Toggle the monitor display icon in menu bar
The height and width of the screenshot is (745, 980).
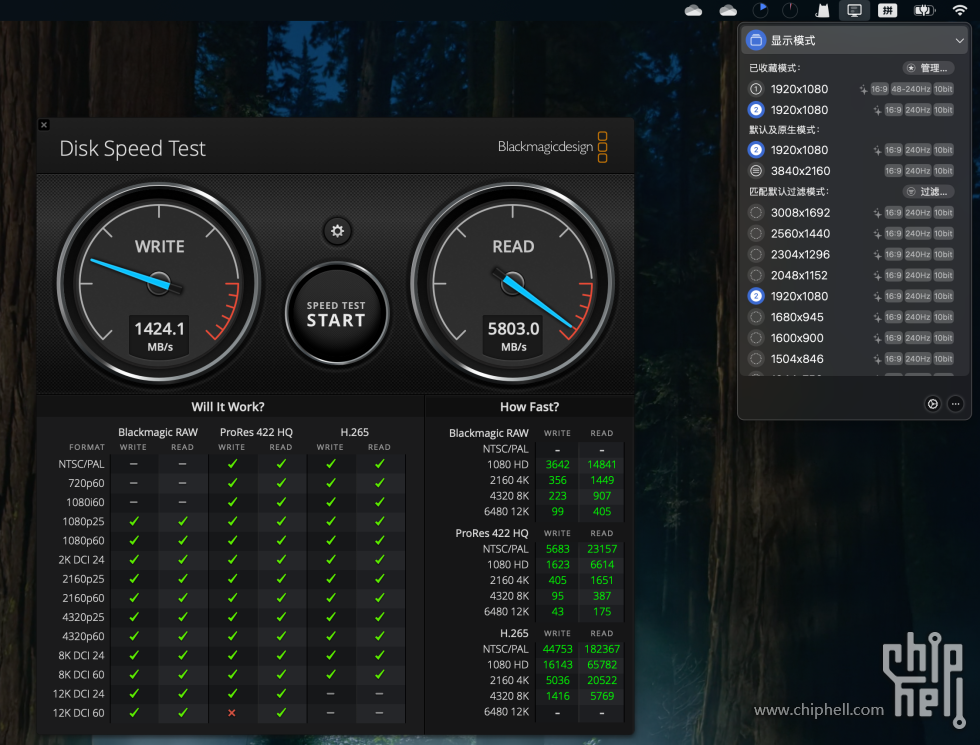click(854, 10)
